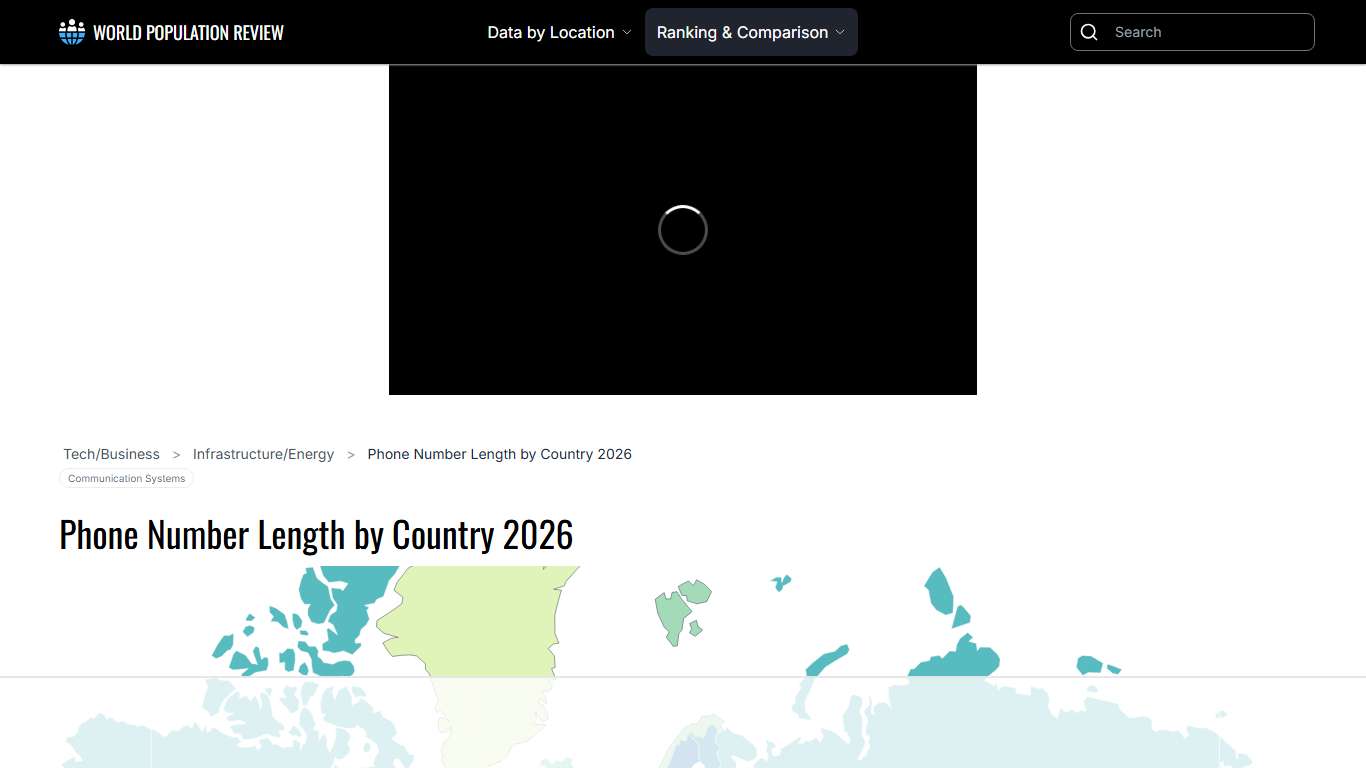The height and width of the screenshot is (768, 1366).
Task: Expand the Data by Location chevron arrow
Action: [x=626, y=32]
